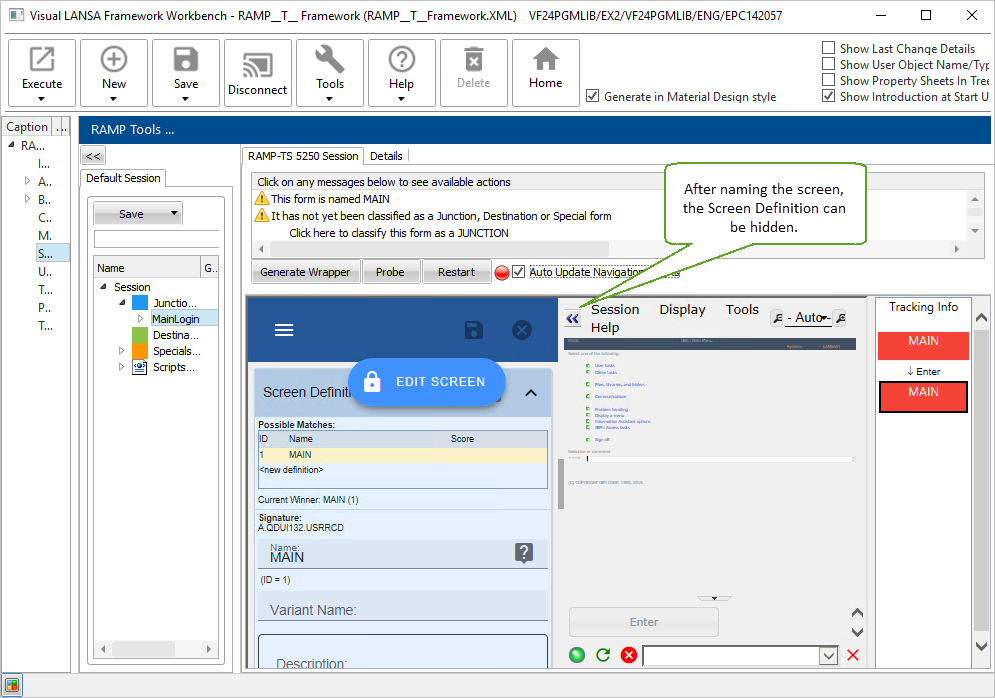
Task: Toggle Auto Update Navigation checkbox
Action: [518, 272]
